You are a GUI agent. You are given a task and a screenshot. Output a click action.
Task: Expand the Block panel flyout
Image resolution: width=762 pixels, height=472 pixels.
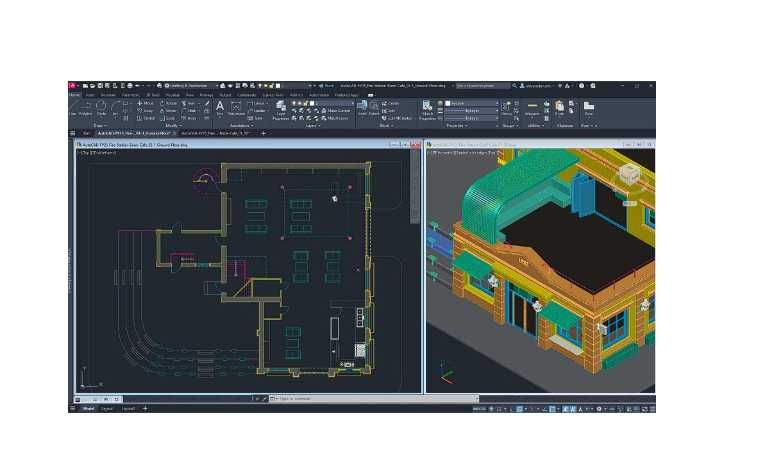[x=385, y=125]
